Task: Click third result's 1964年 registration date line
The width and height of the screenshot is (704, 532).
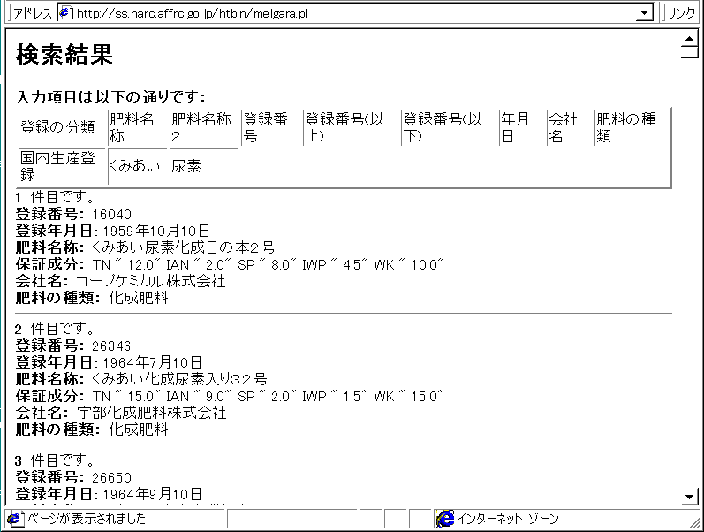Action: [x=109, y=494]
